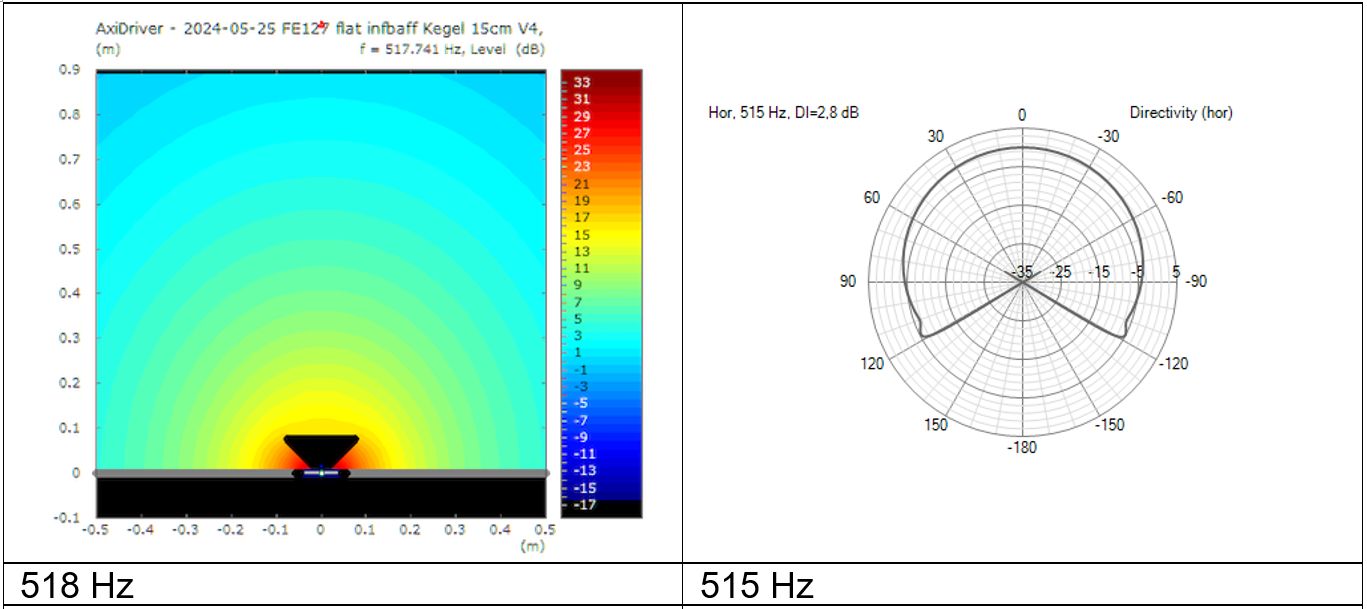Click the 0.9 y-axis tick label

click(x=68, y=70)
